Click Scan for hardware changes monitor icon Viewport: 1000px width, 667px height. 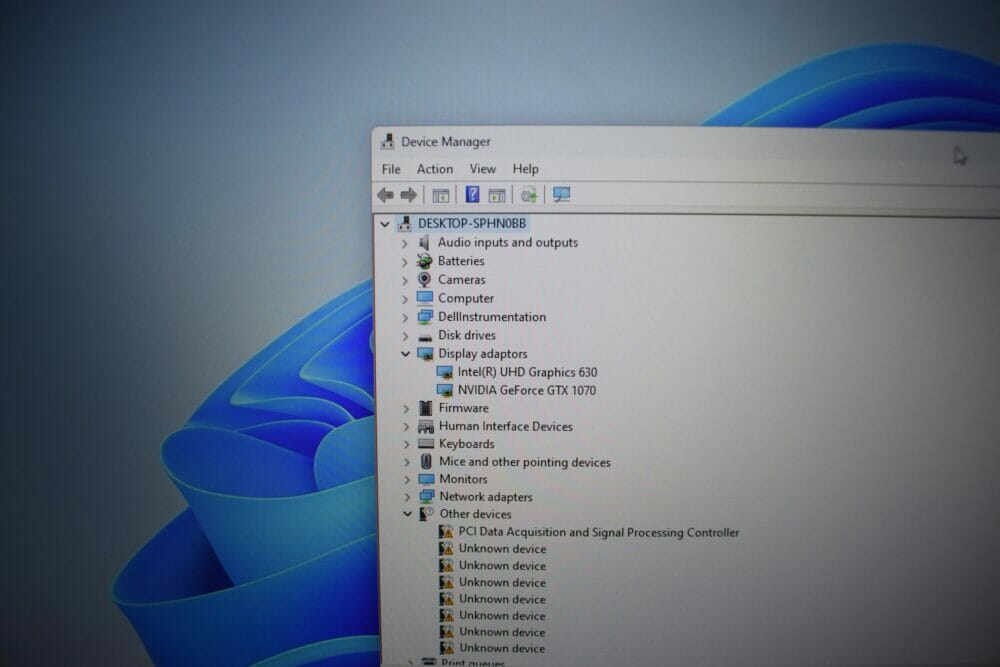(561, 194)
